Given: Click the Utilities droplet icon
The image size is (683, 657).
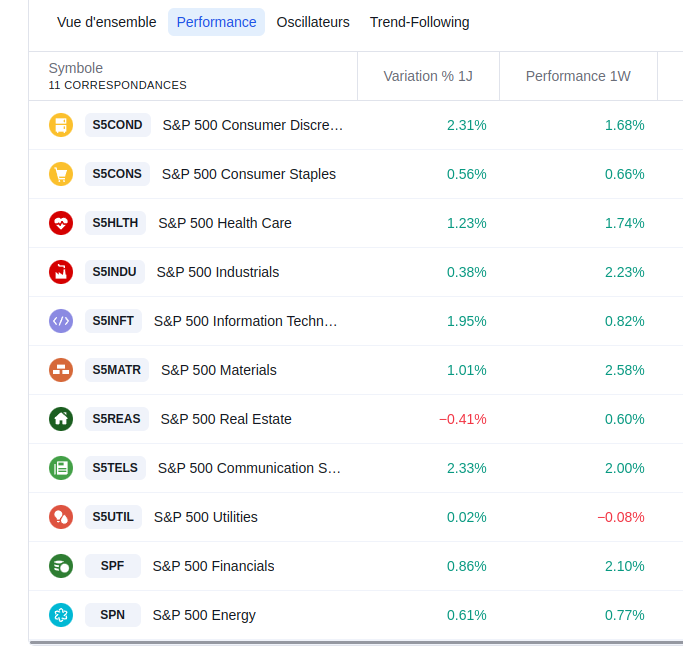Looking at the screenshot, I should 61,517.
